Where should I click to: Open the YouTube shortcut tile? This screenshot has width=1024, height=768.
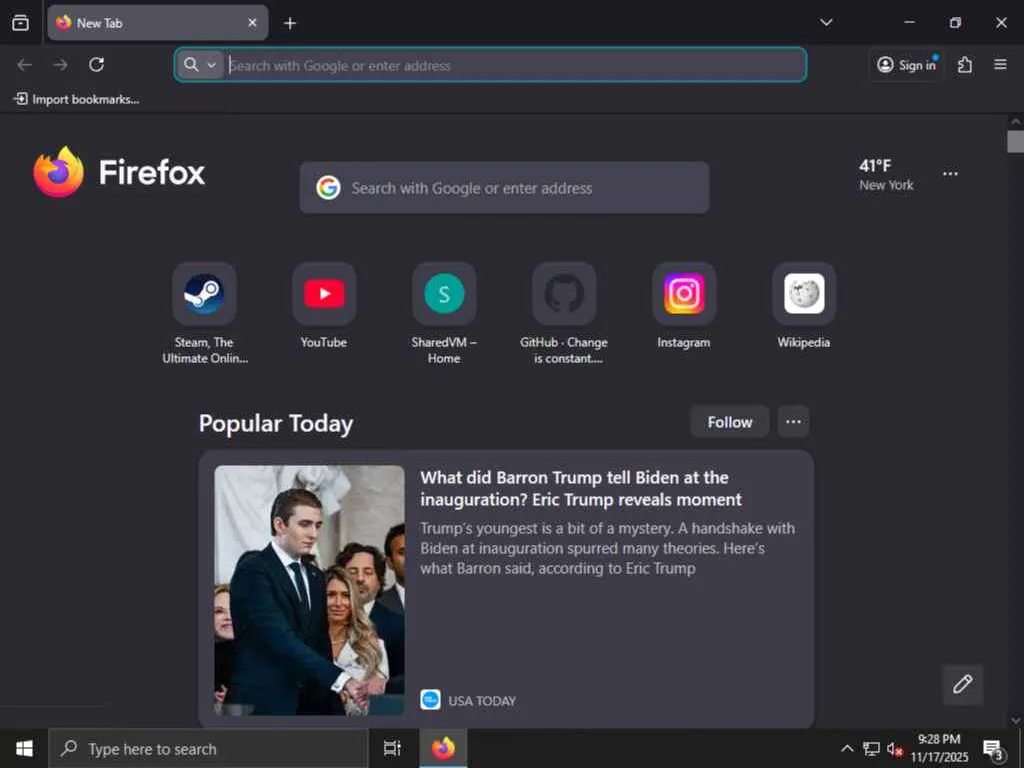[x=324, y=294]
